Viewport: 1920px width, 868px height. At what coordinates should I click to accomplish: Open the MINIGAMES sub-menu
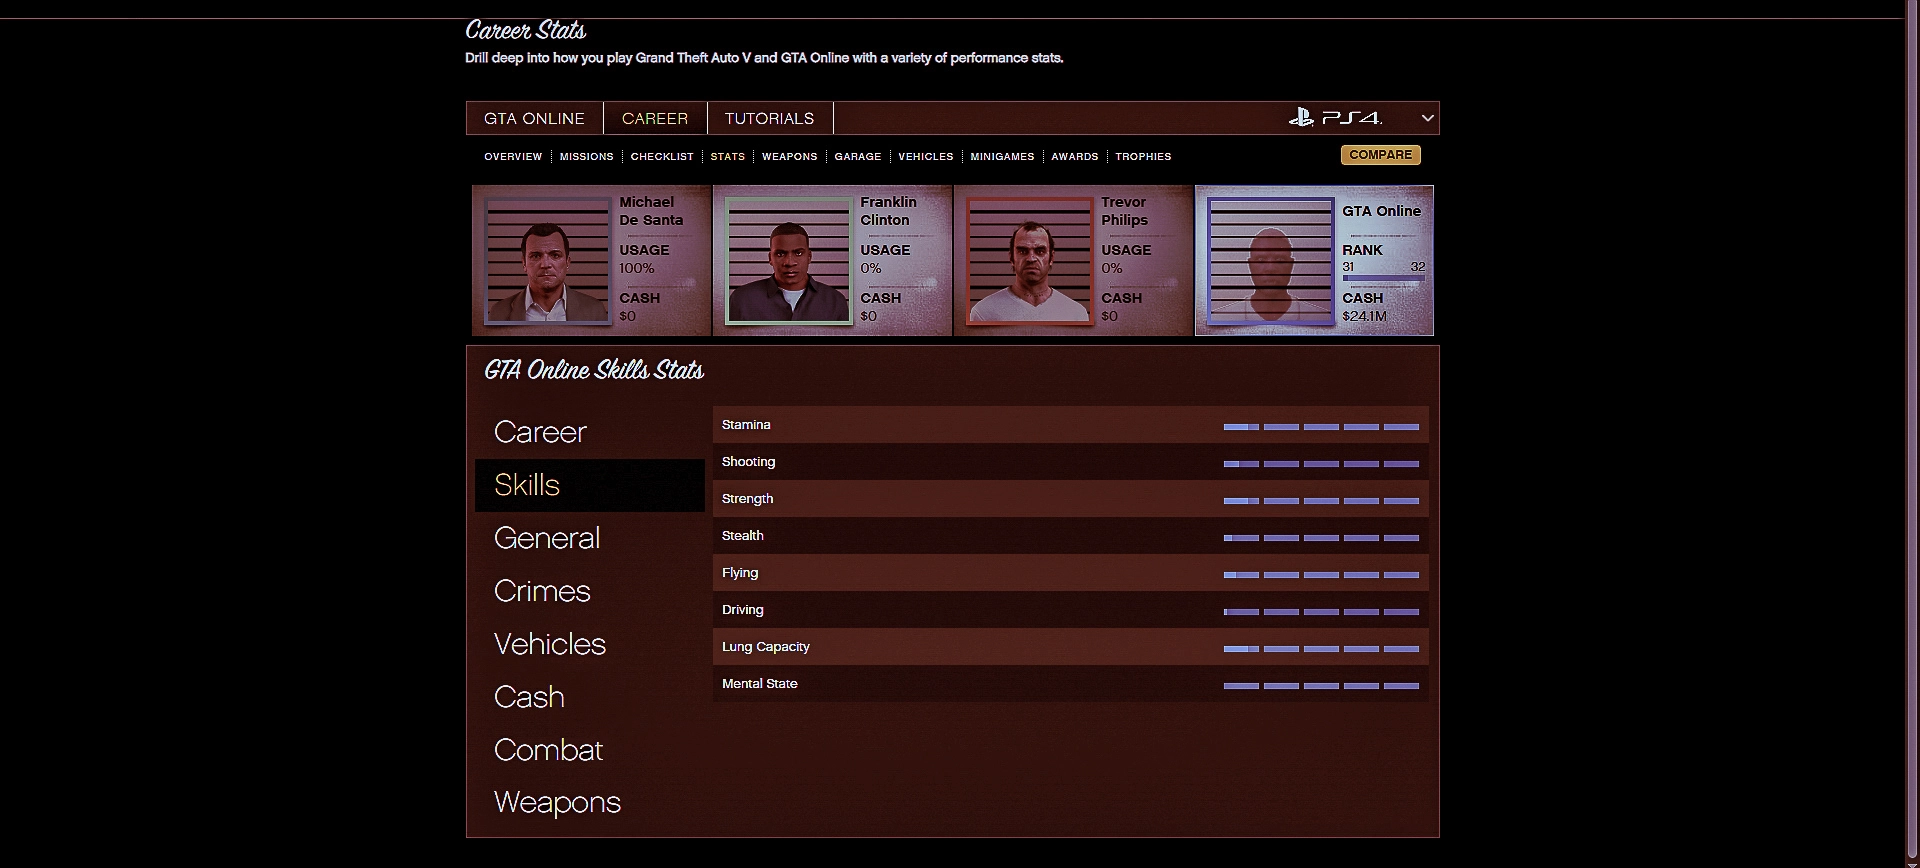[x=1002, y=157]
